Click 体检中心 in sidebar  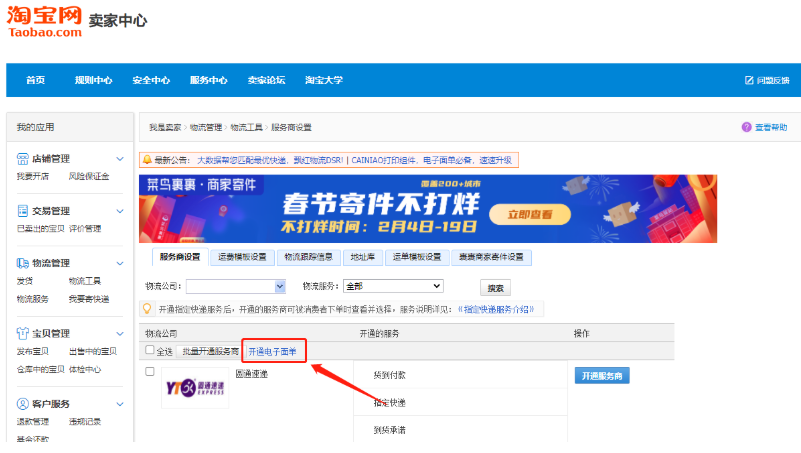tap(85, 369)
